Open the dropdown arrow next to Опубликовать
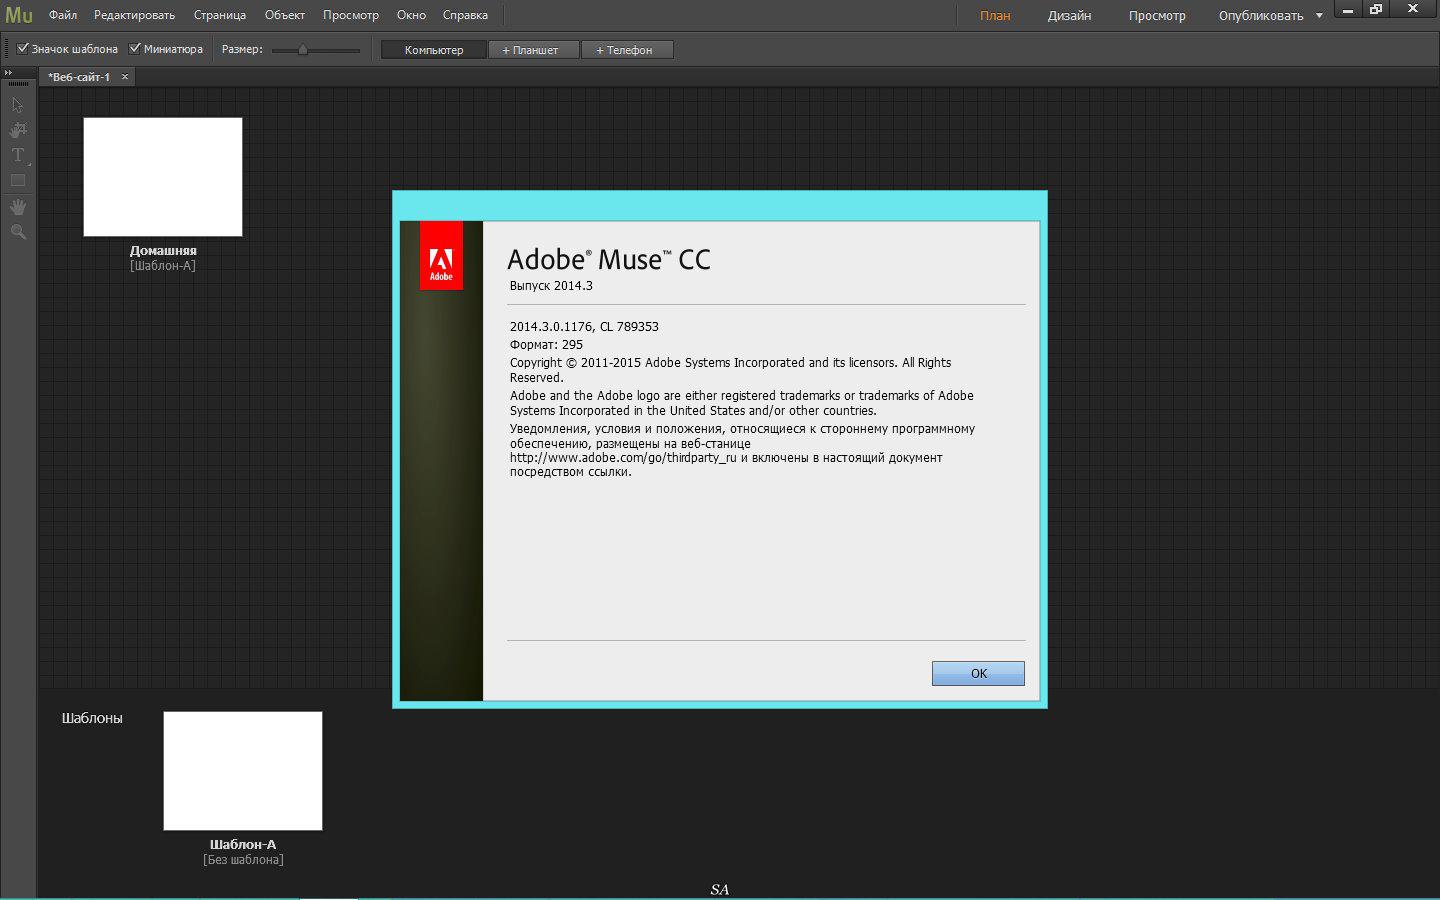The width and height of the screenshot is (1440, 900). 1319,16
